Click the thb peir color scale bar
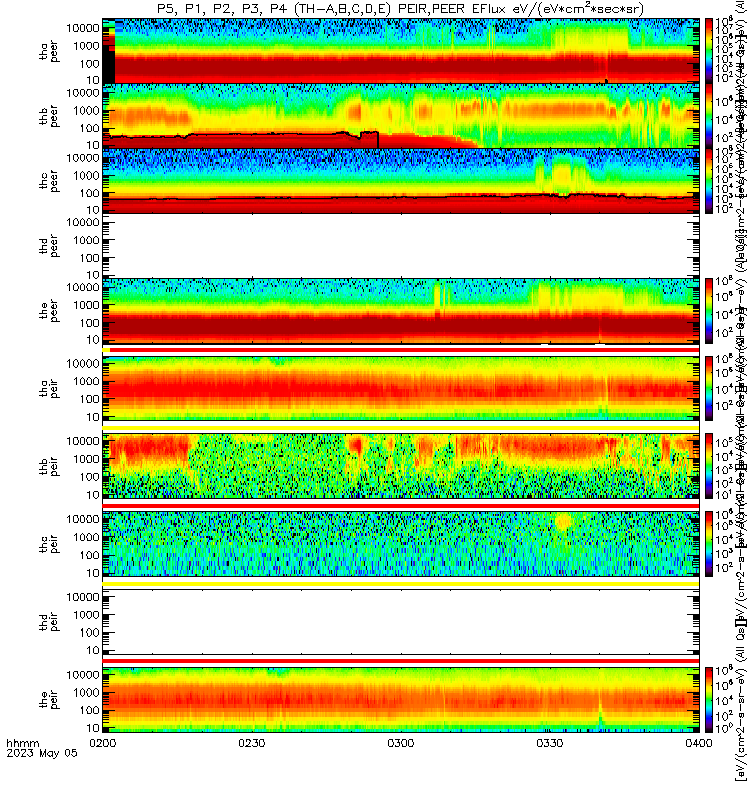This screenshot has width=750, height=800. [709, 466]
